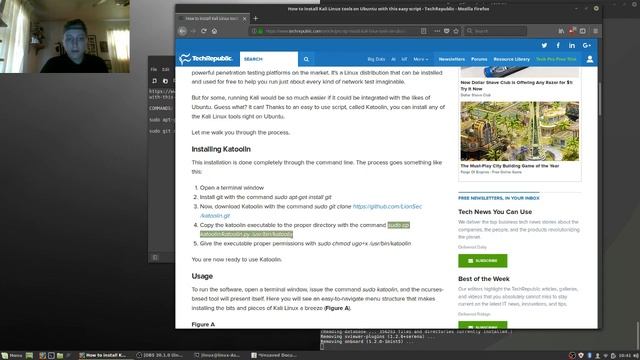The height and width of the screenshot is (360, 640).
Task: Switch to Unsaved Document taskbar window
Action: click(x=276, y=356)
